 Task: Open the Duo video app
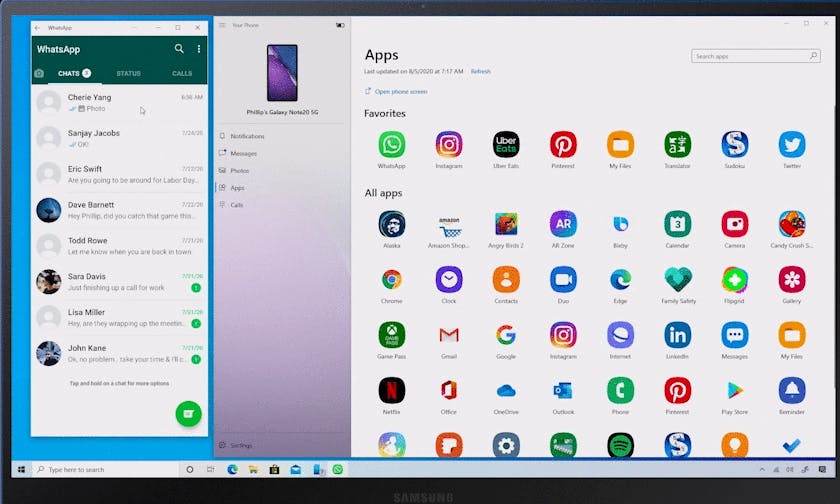coord(563,280)
